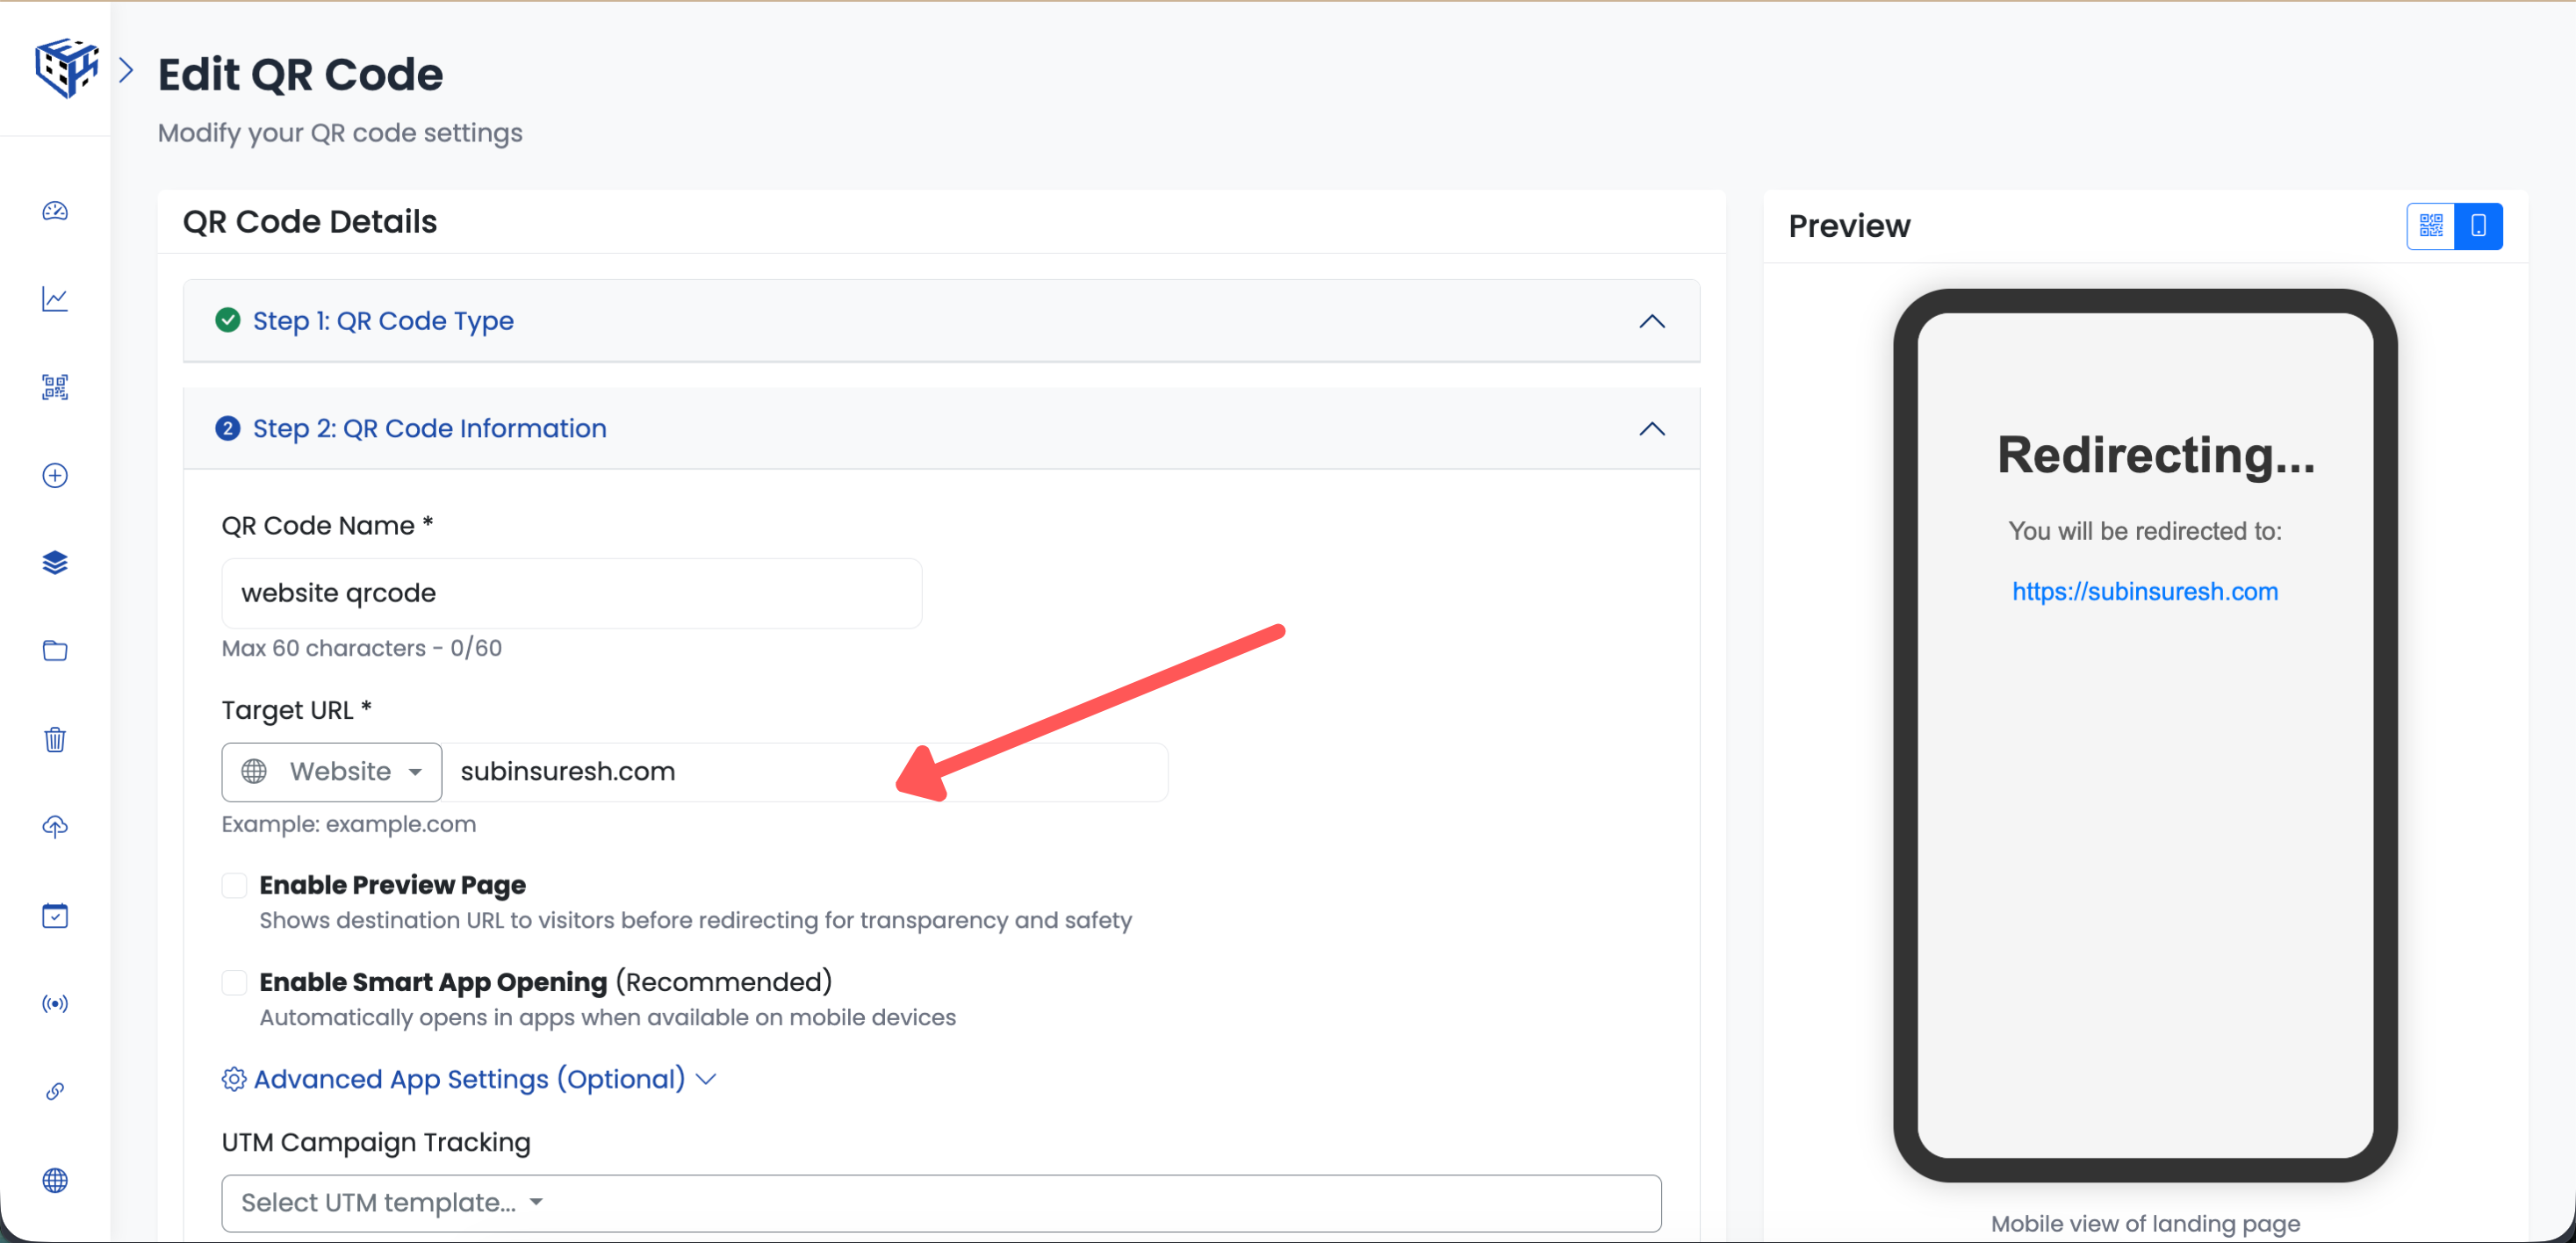Enable Smart App Opening checkbox

pos(234,982)
